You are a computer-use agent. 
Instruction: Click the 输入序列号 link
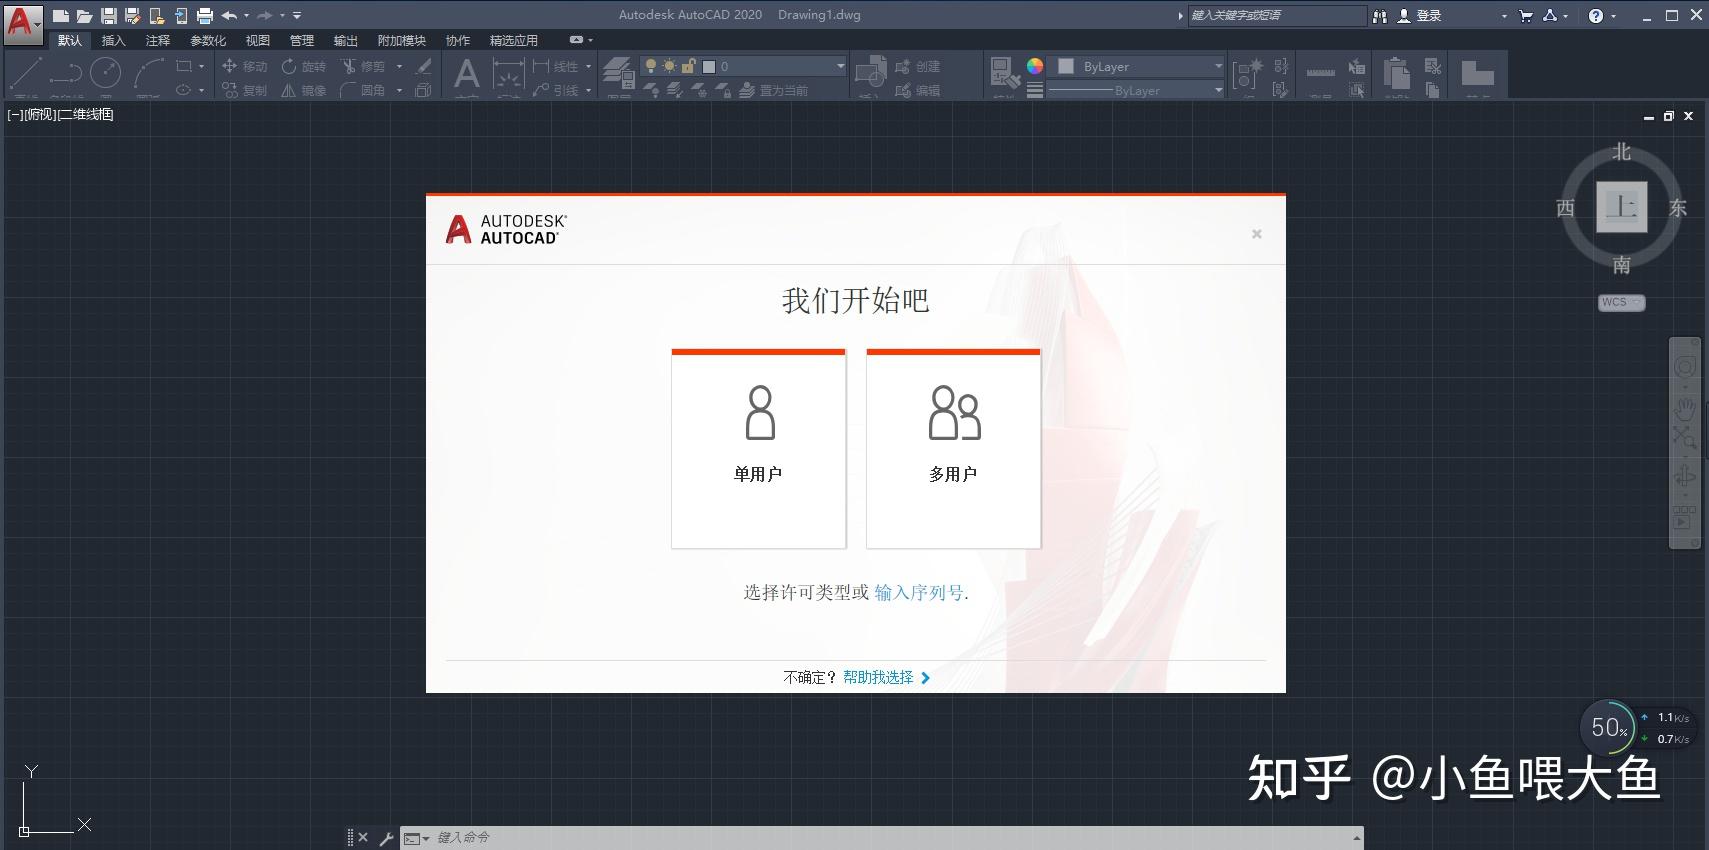[x=919, y=592]
